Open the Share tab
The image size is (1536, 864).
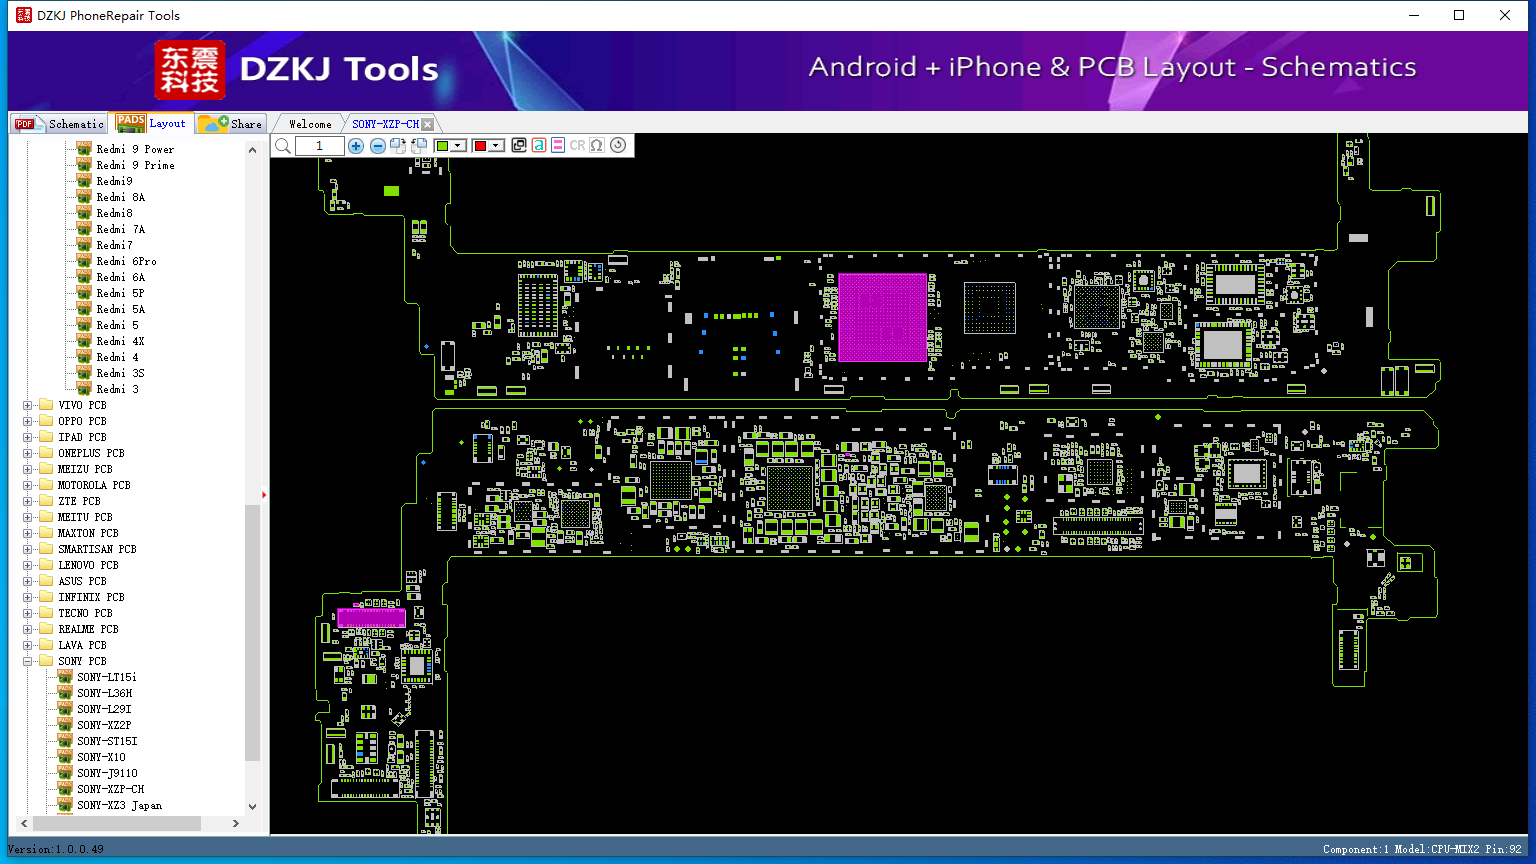230,124
